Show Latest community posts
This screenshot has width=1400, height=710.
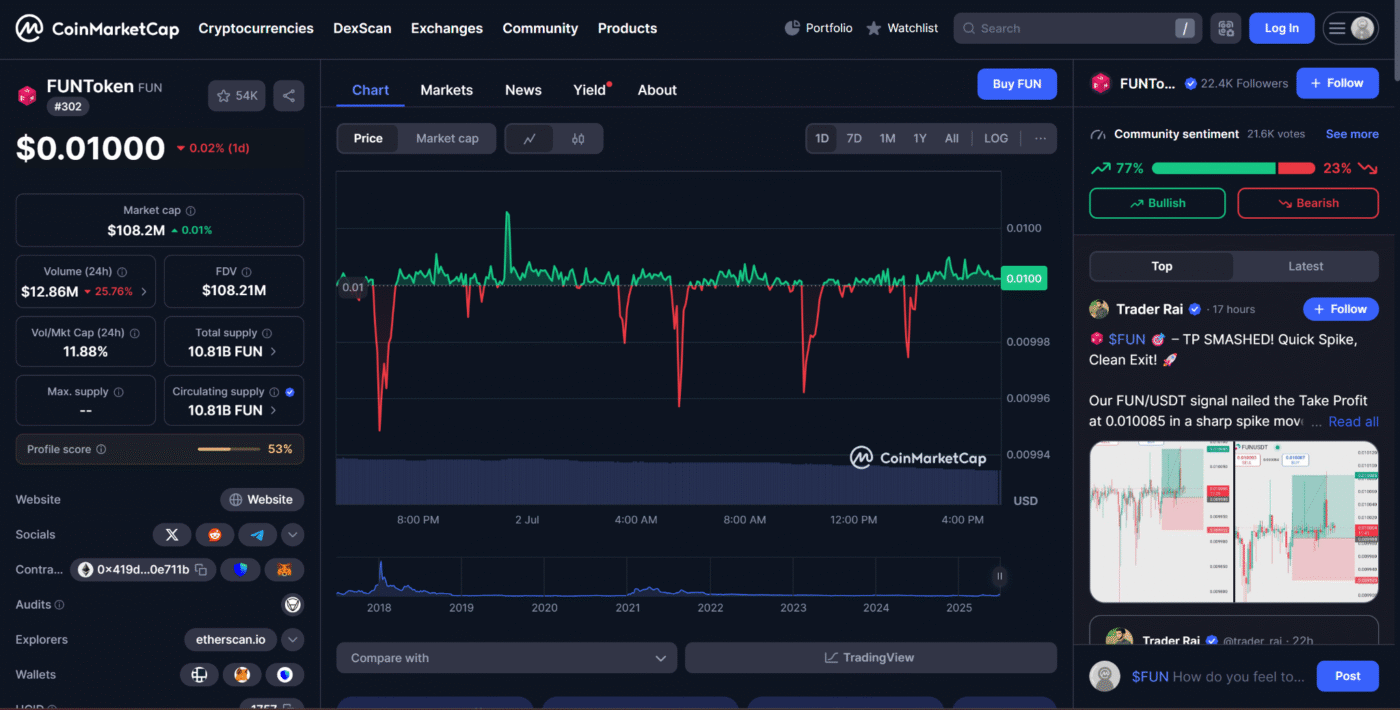tap(1305, 266)
